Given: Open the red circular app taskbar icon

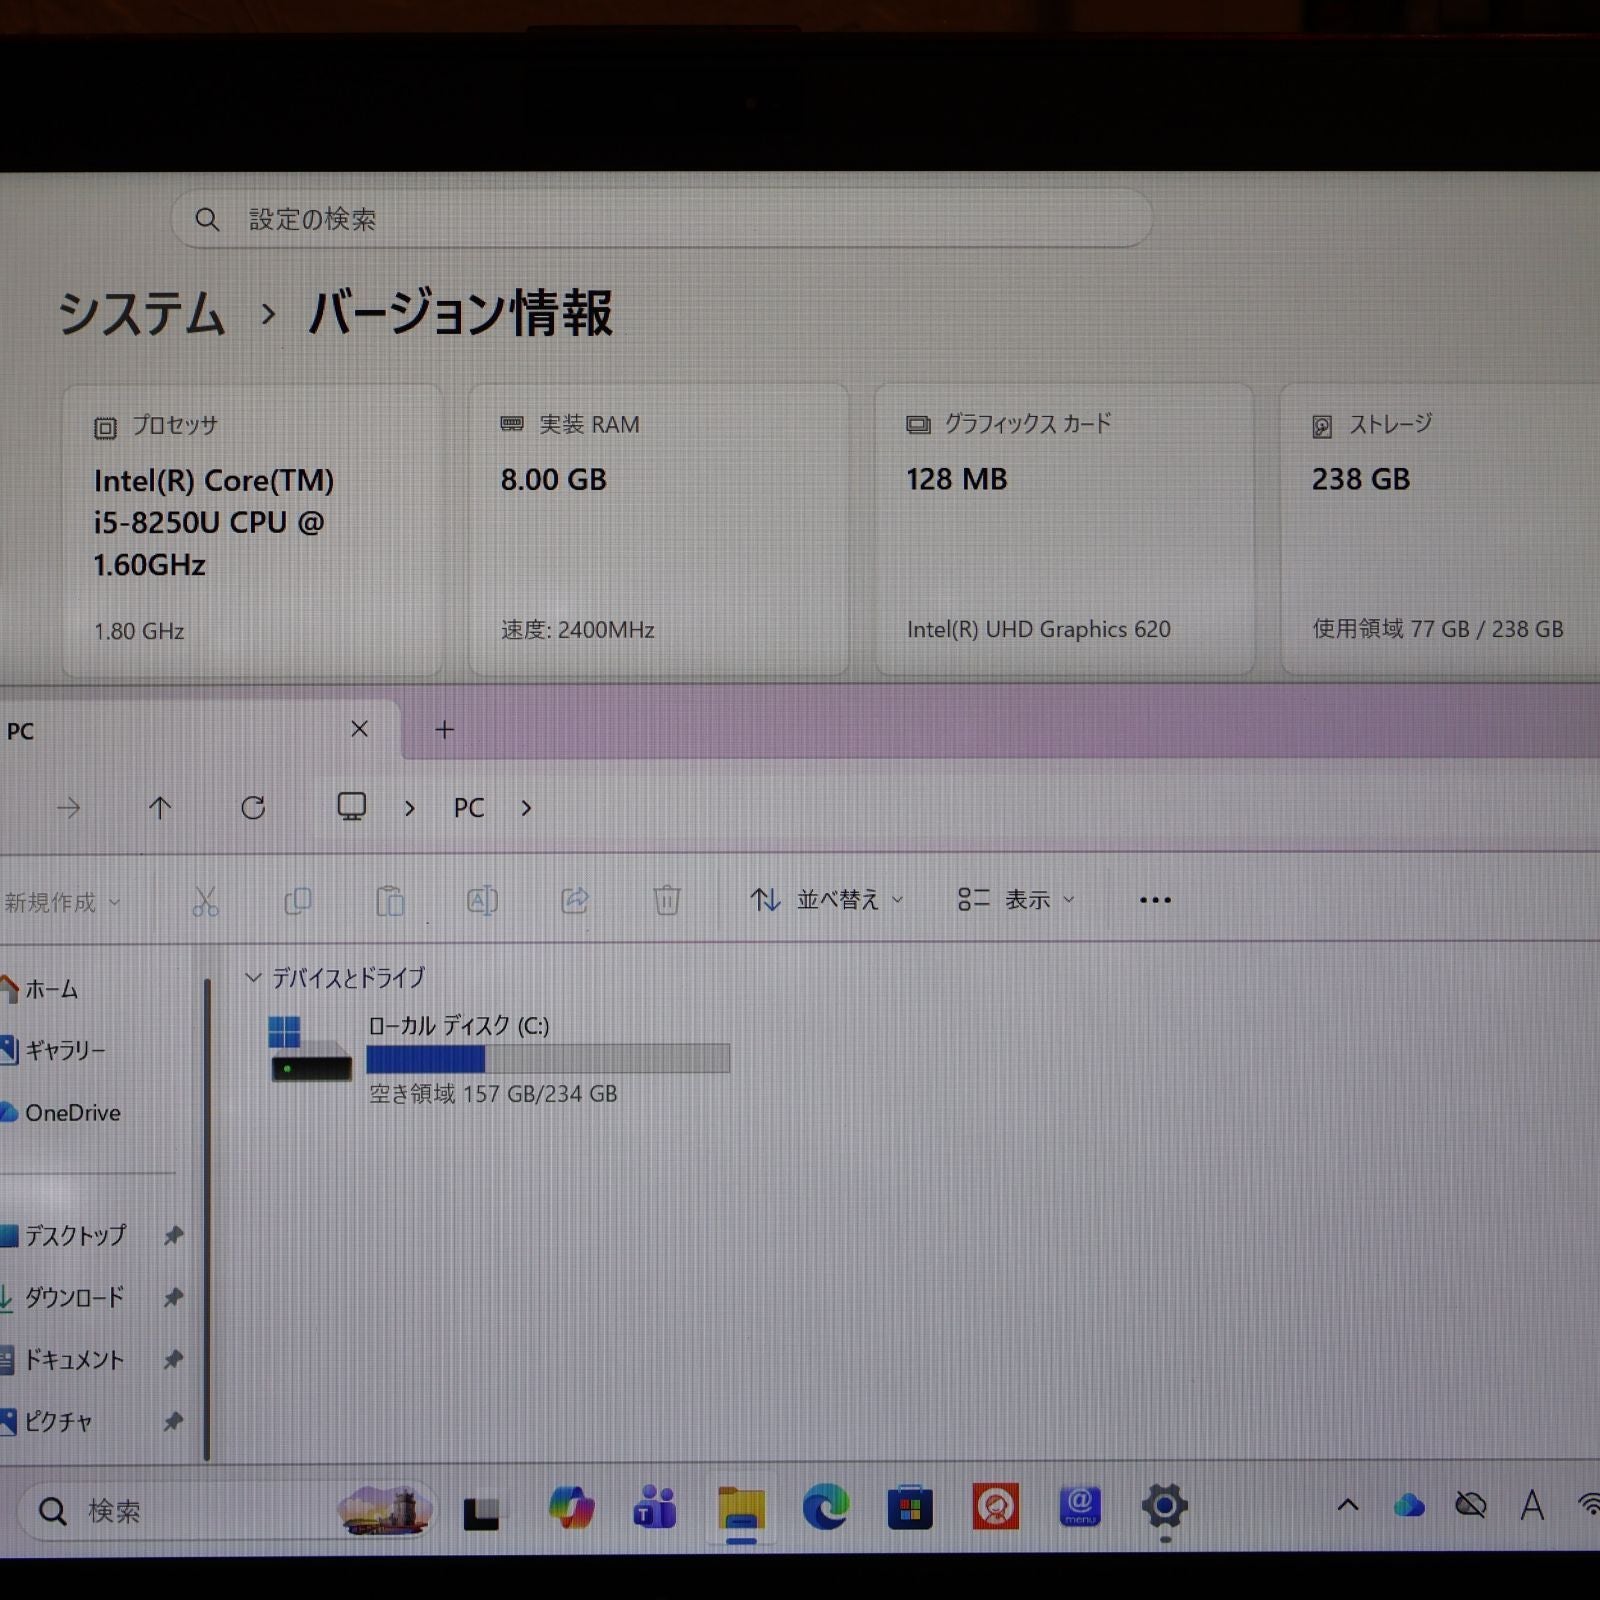Looking at the screenshot, I should pos(996,1506).
